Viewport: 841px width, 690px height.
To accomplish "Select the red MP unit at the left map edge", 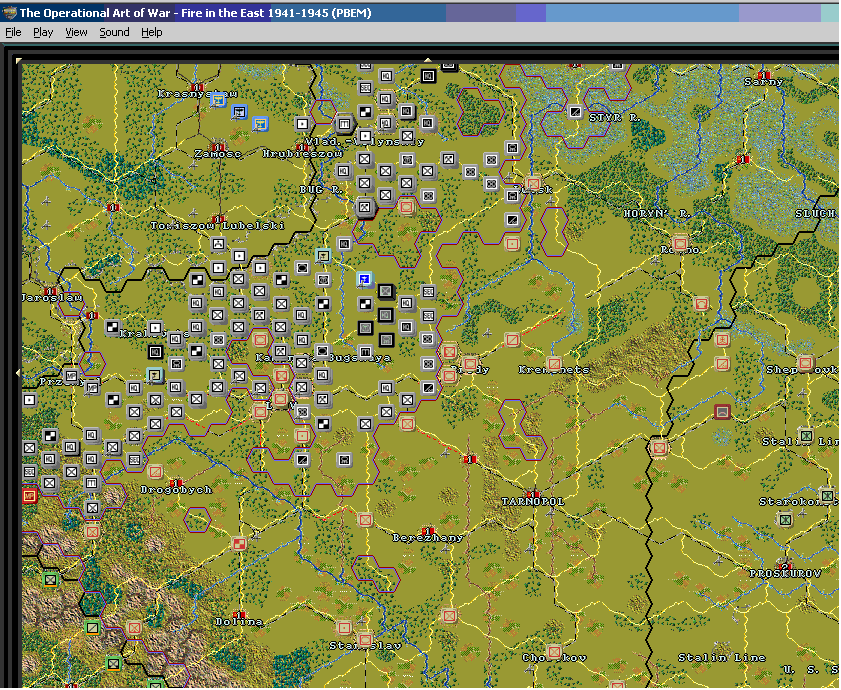I will (x=29, y=495).
